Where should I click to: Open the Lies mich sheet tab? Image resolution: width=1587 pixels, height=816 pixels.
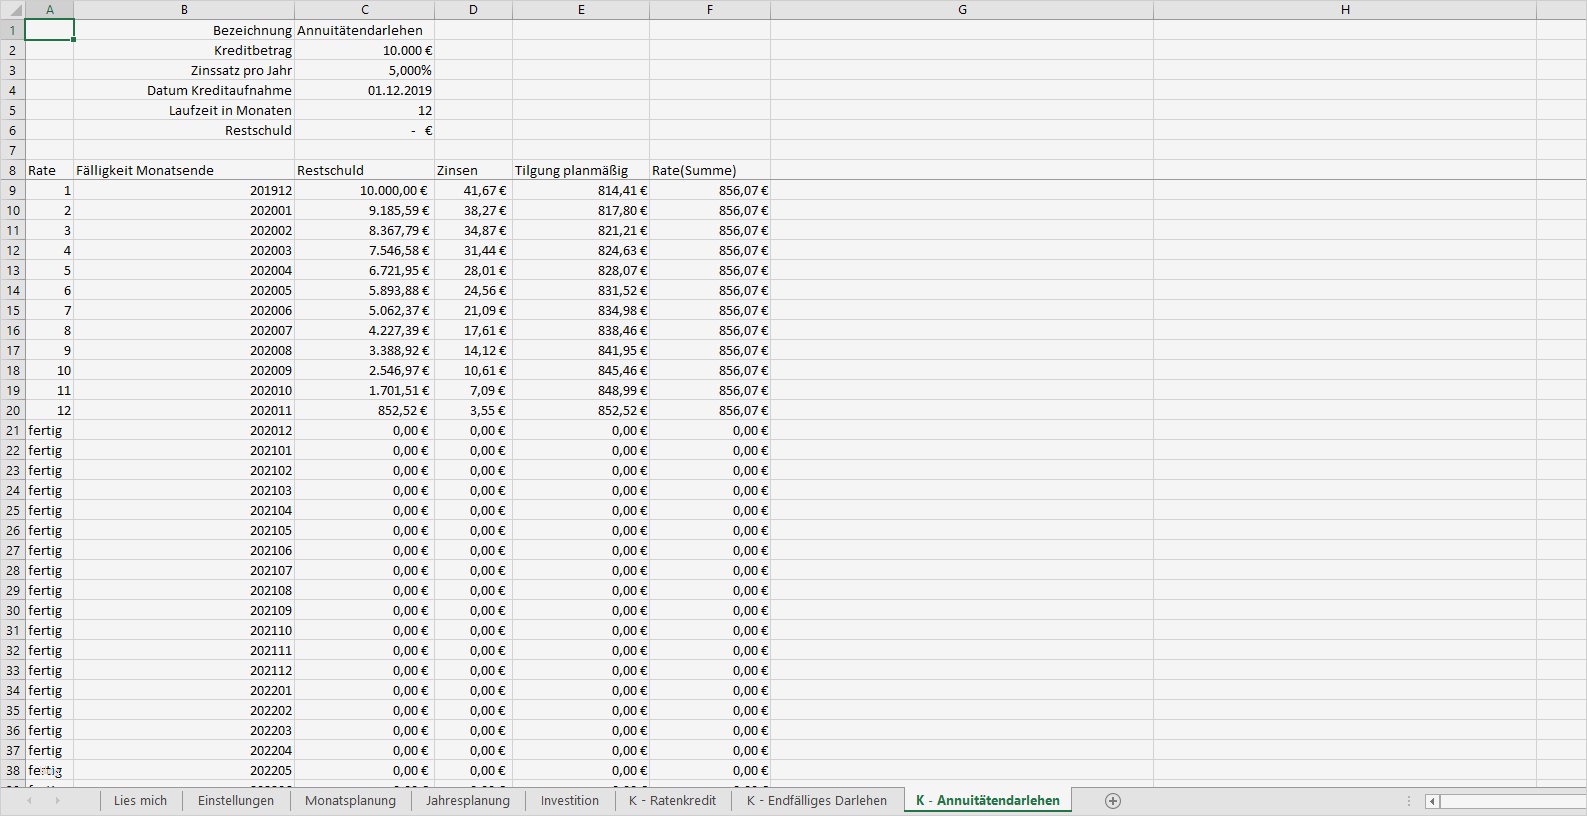(x=141, y=800)
